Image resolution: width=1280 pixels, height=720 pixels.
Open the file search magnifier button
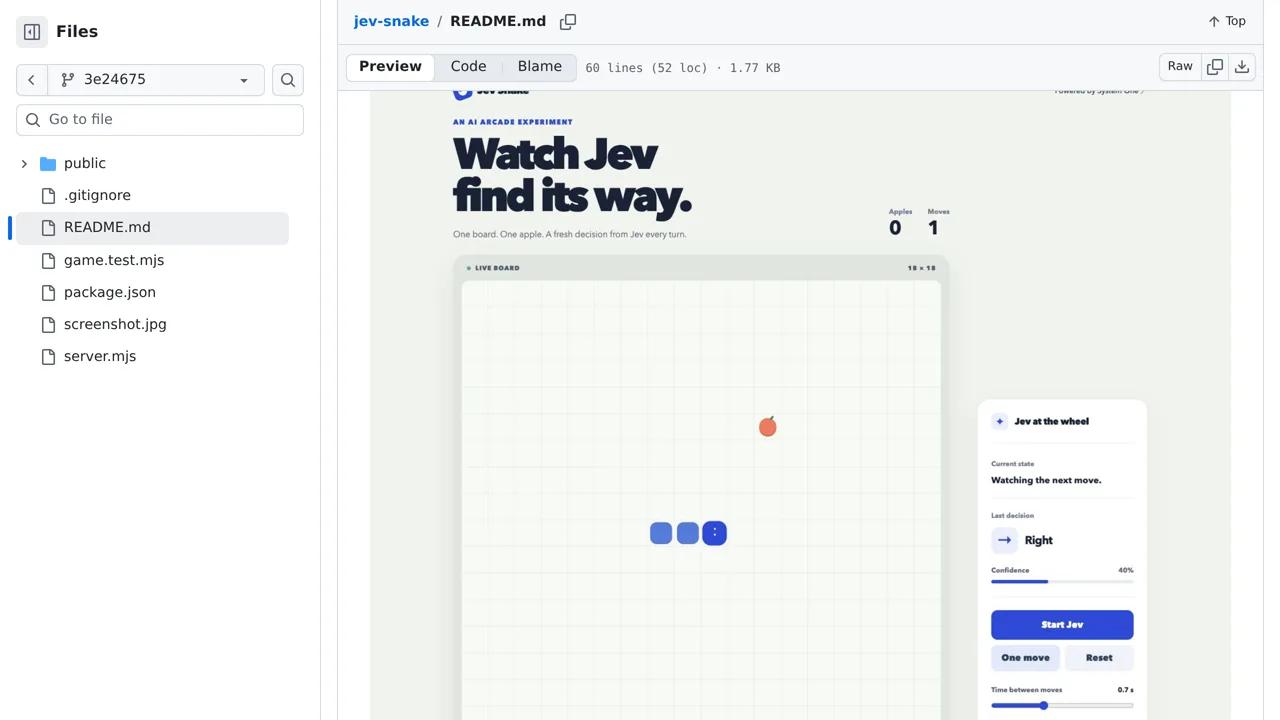[288, 80]
